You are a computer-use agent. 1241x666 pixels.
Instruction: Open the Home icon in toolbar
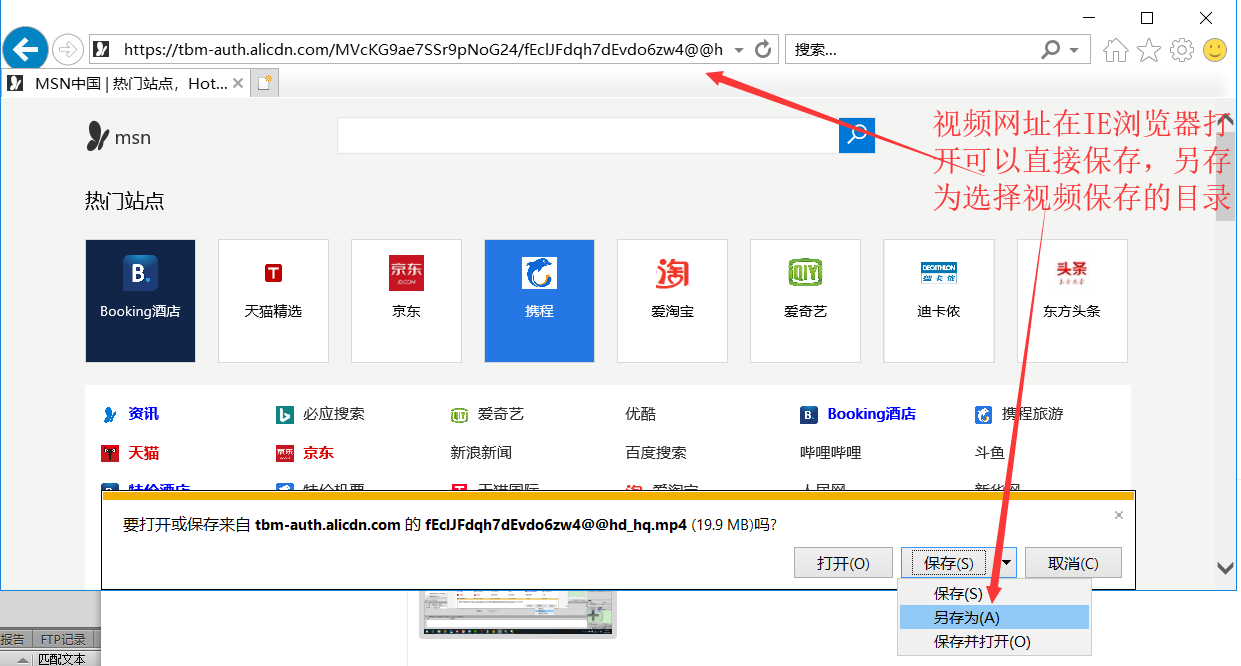[x=1116, y=49]
